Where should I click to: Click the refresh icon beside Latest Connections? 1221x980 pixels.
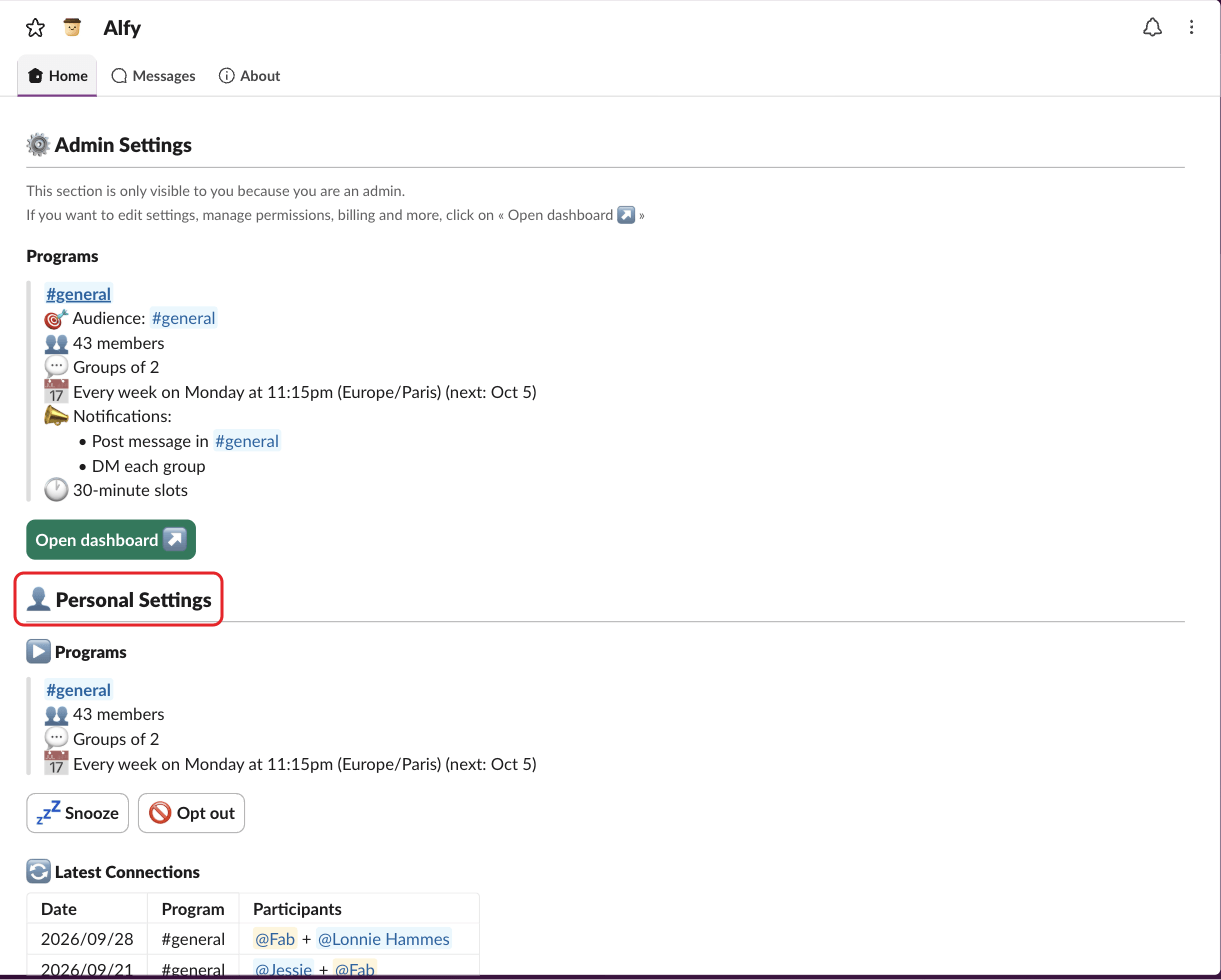(x=38, y=872)
